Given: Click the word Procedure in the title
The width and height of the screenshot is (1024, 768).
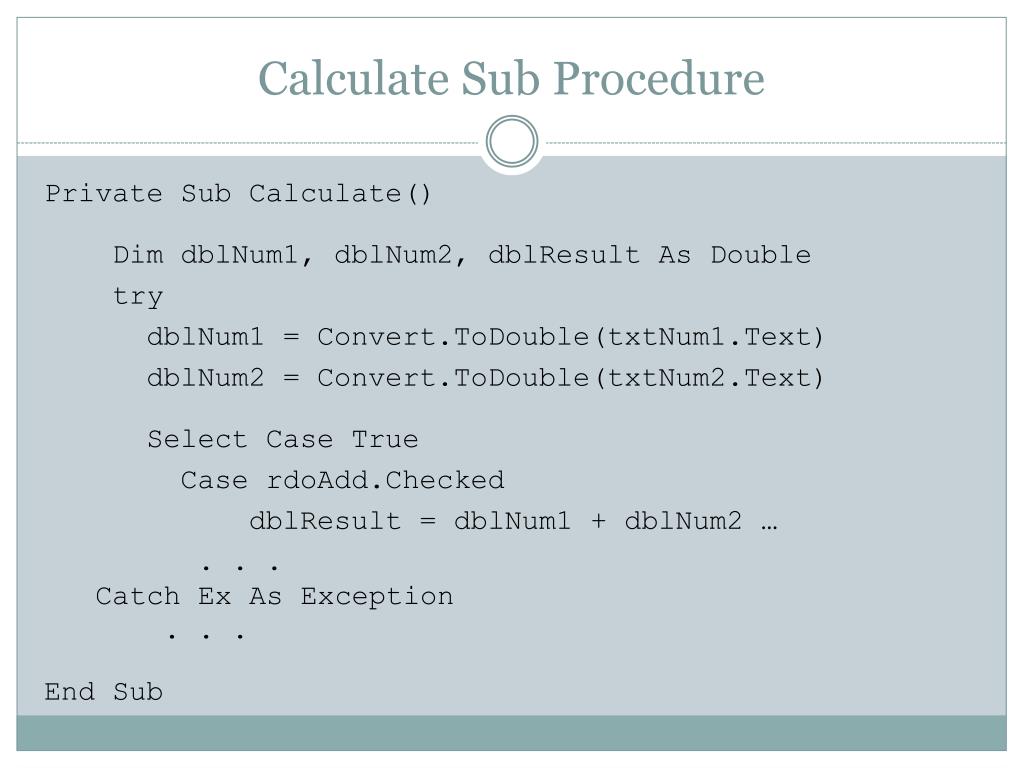Looking at the screenshot, I should [659, 79].
